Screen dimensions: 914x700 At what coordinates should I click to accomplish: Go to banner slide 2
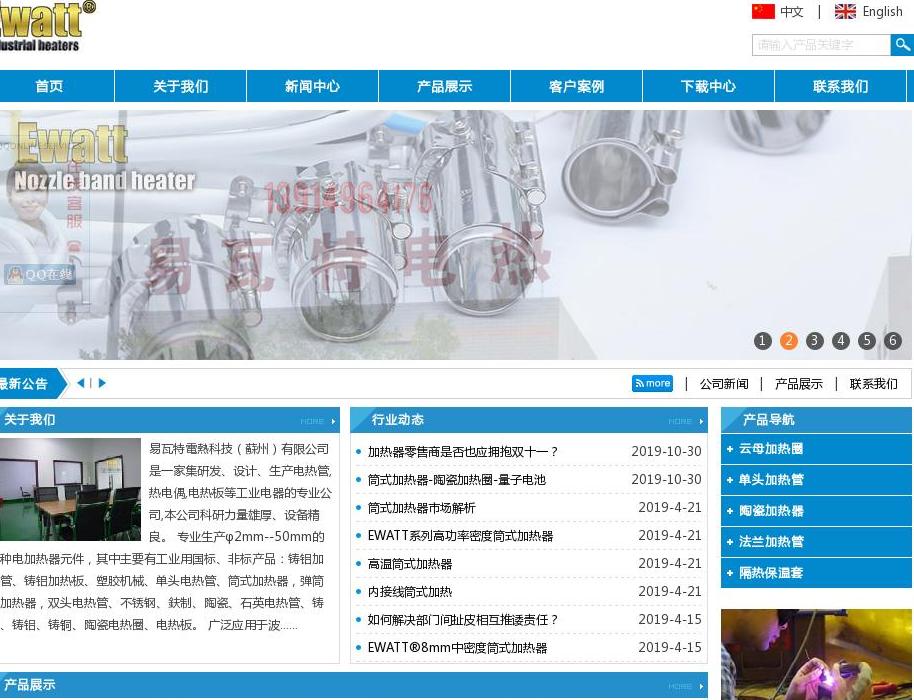(x=789, y=340)
